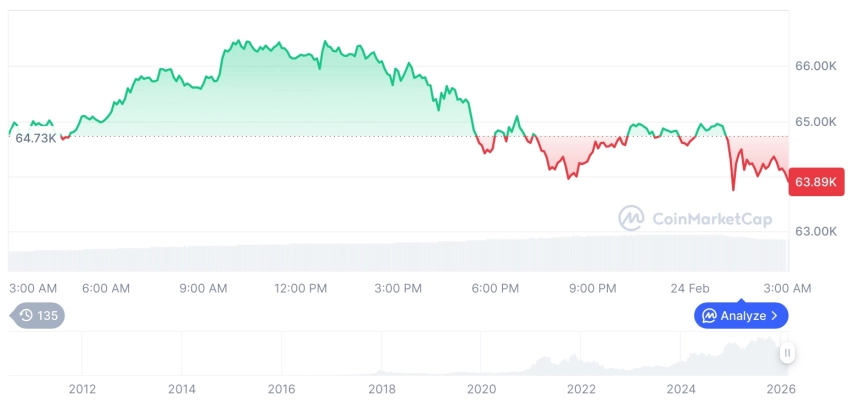Image resolution: width=860 pixels, height=401 pixels.
Task: Click the 12:00 PM time axis label
Action: 300,288
